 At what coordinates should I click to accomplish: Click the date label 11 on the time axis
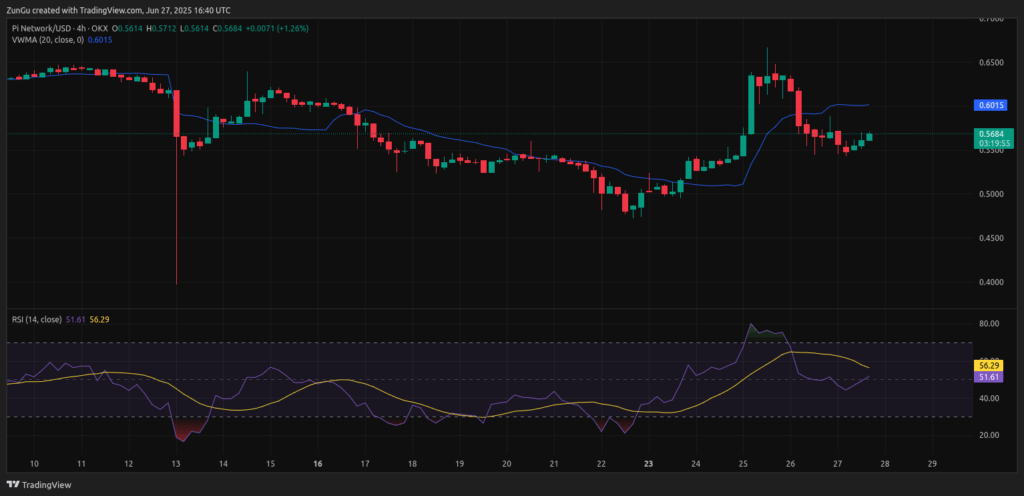tap(81, 463)
